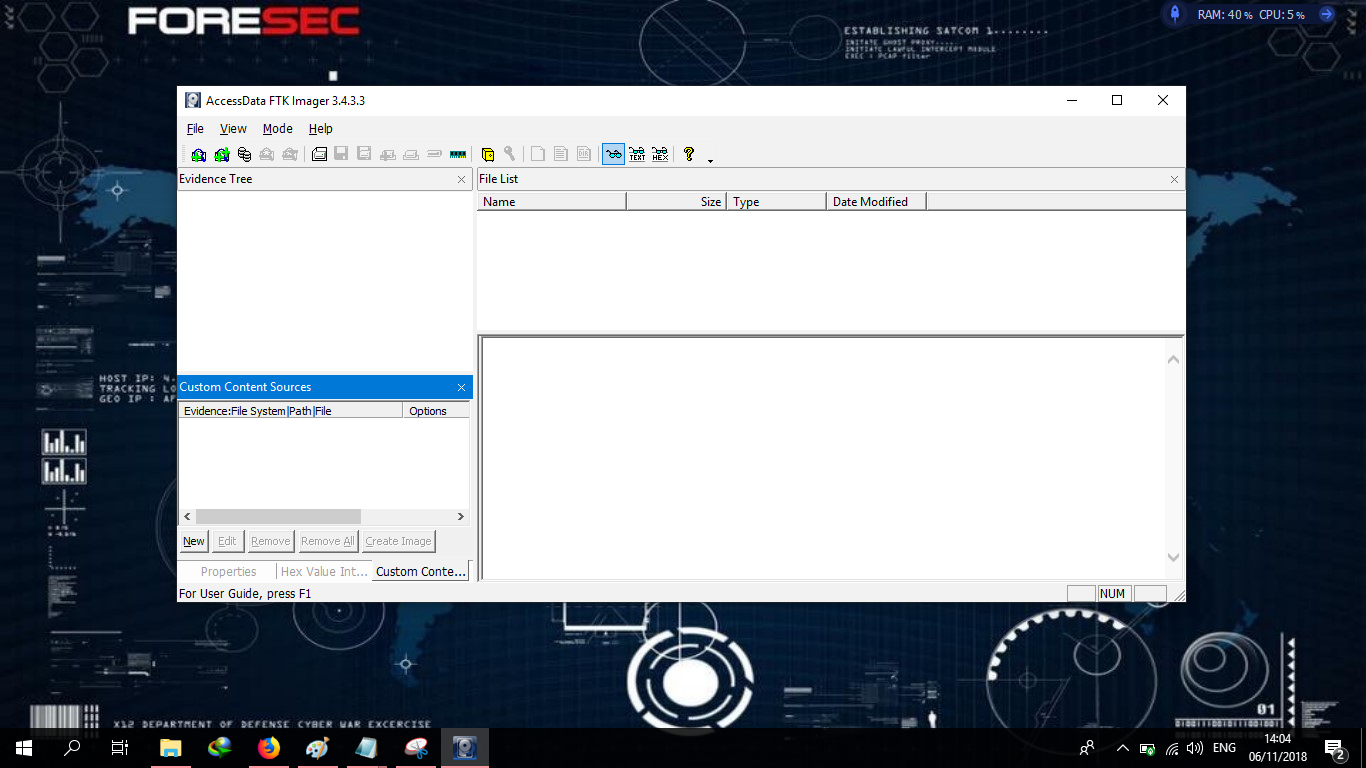Select the Custom Content Sources tab

[421, 571]
